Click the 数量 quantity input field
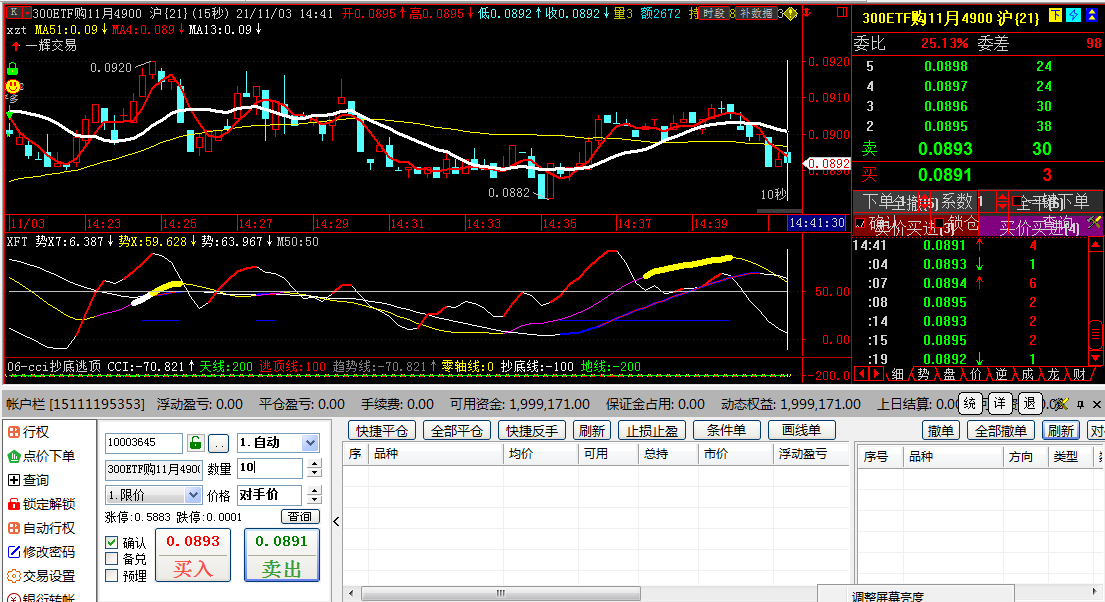The height and width of the screenshot is (602, 1105). point(270,467)
